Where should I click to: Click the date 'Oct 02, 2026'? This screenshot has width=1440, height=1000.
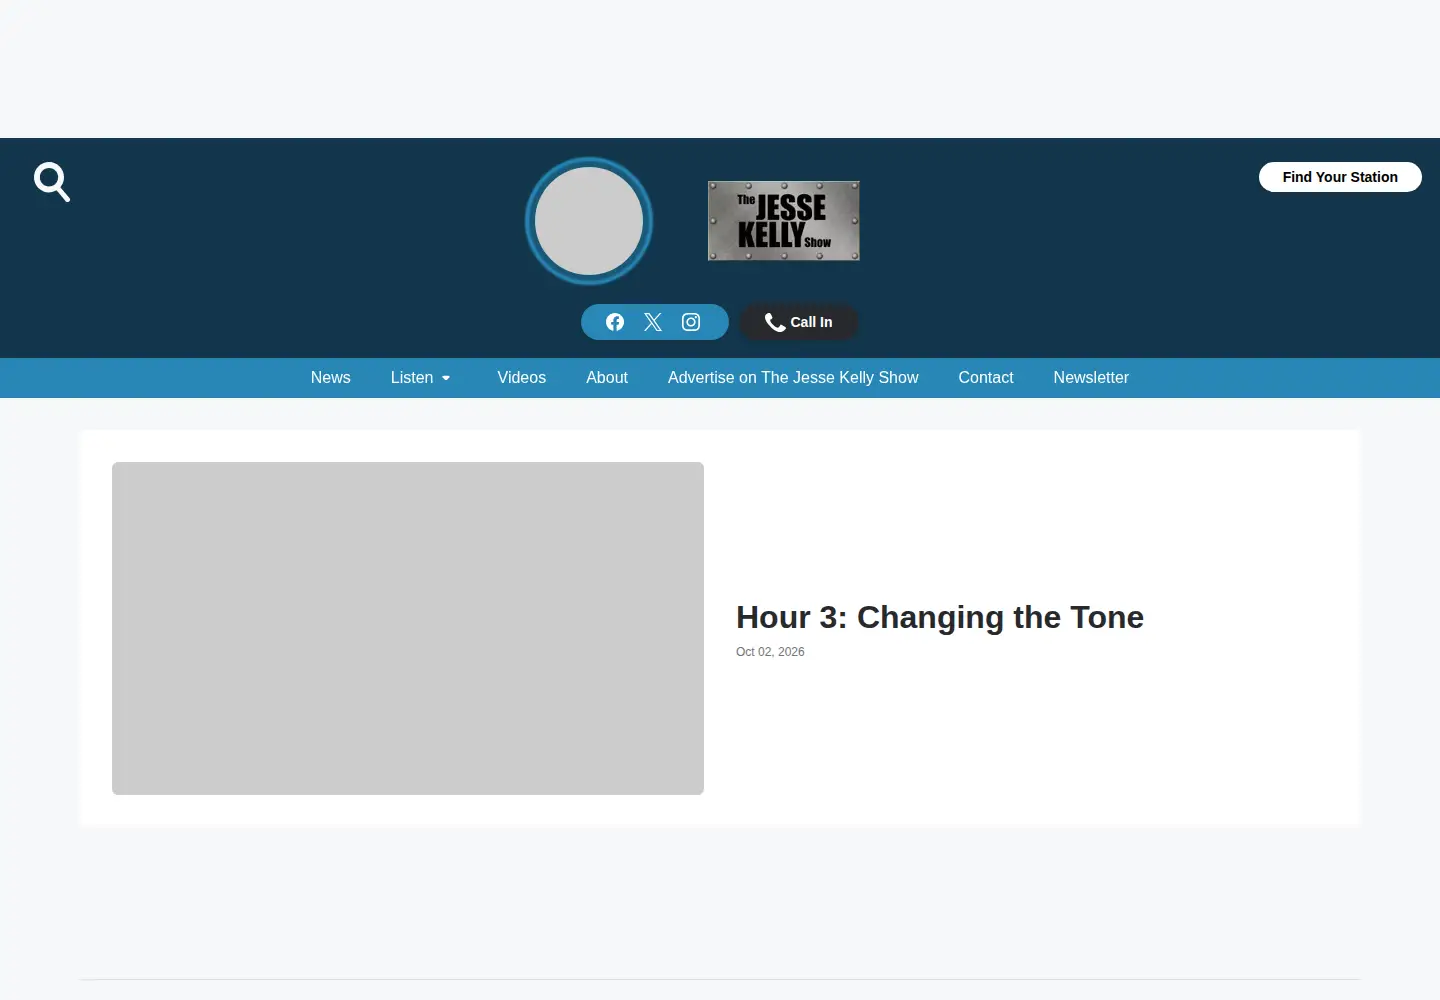tap(770, 652)
